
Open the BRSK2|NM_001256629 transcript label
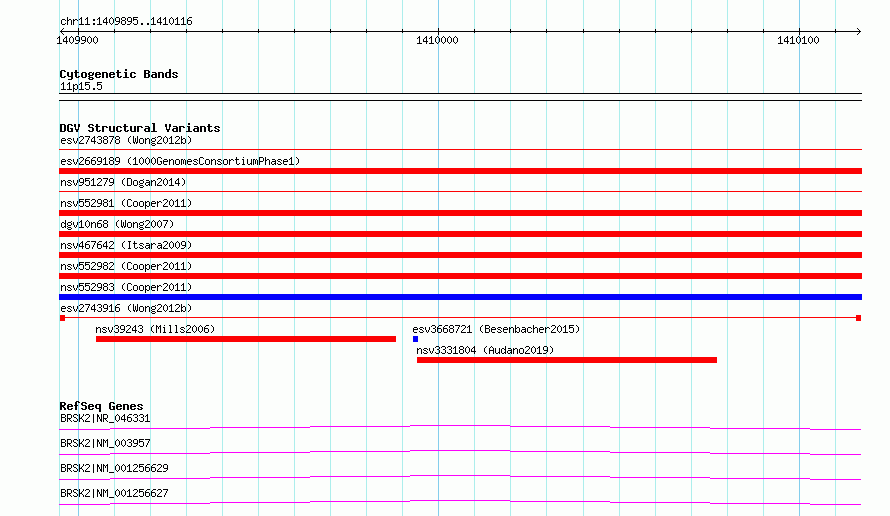point(114,468)
